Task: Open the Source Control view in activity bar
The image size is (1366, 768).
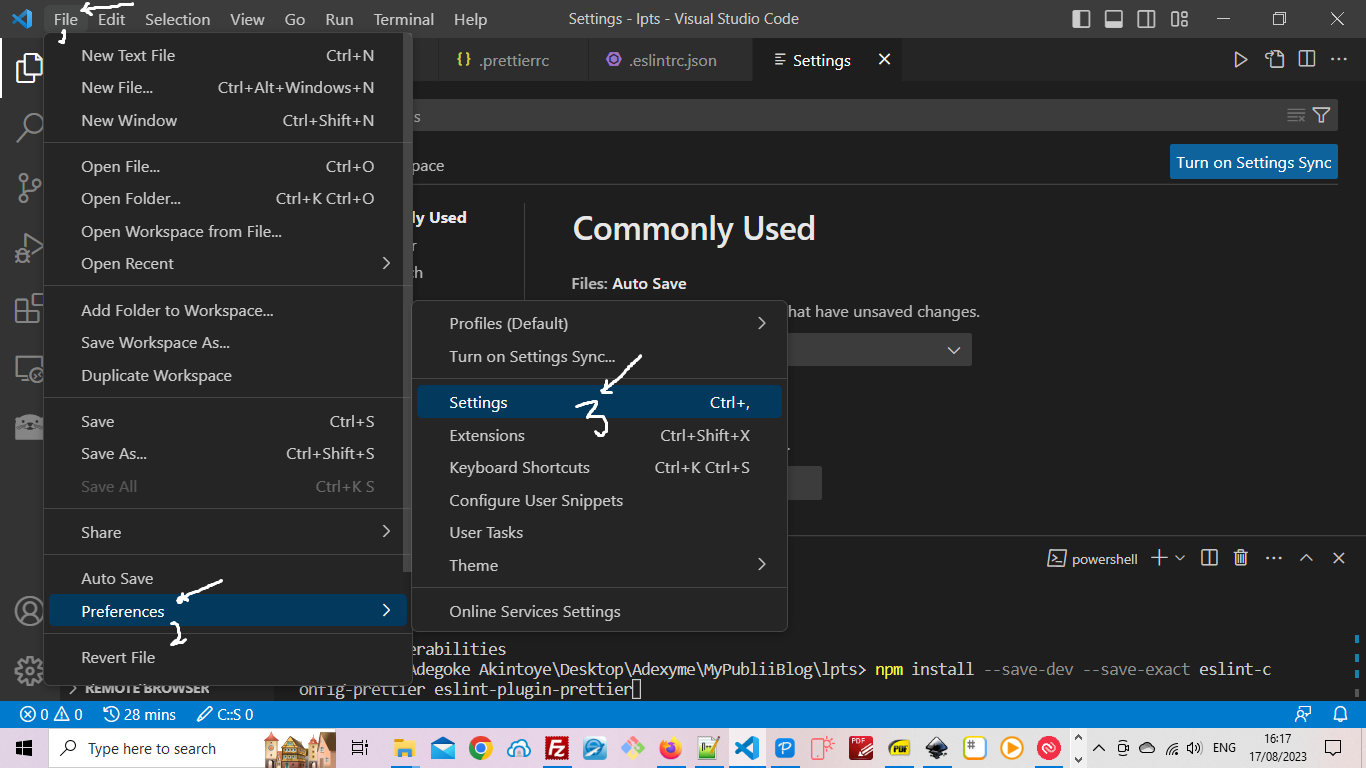Action: point(29,187)
